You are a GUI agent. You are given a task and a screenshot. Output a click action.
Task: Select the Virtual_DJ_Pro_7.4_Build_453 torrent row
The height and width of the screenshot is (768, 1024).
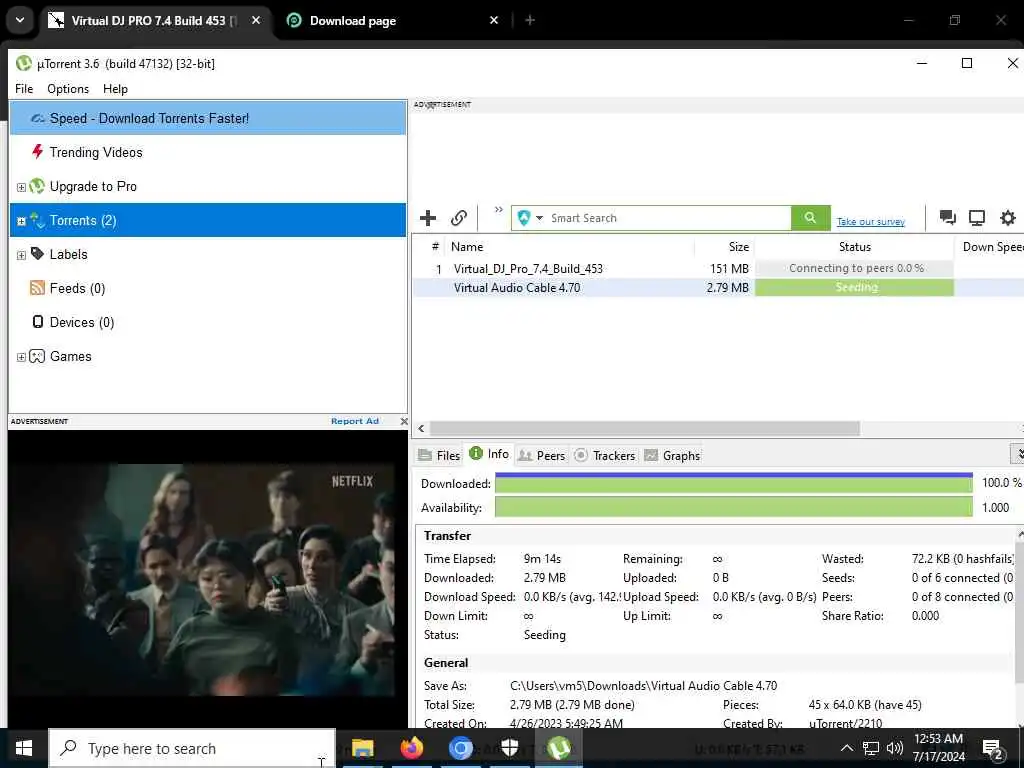[x=718, y=268]
